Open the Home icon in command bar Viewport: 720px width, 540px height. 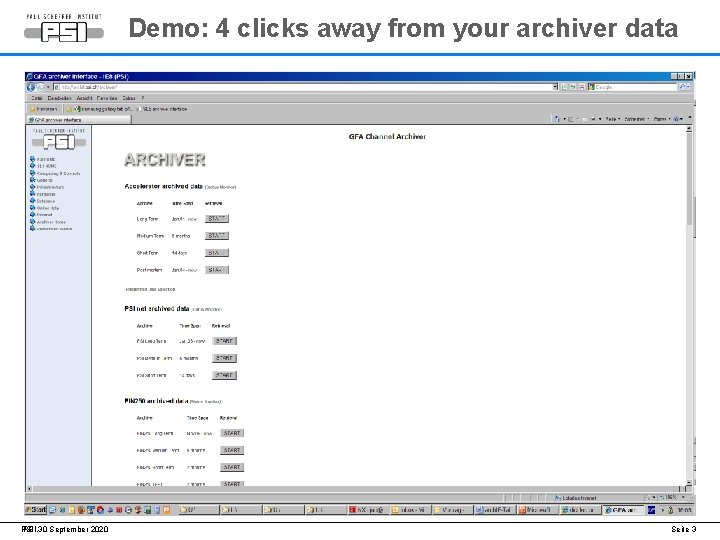tap(557, 119)
